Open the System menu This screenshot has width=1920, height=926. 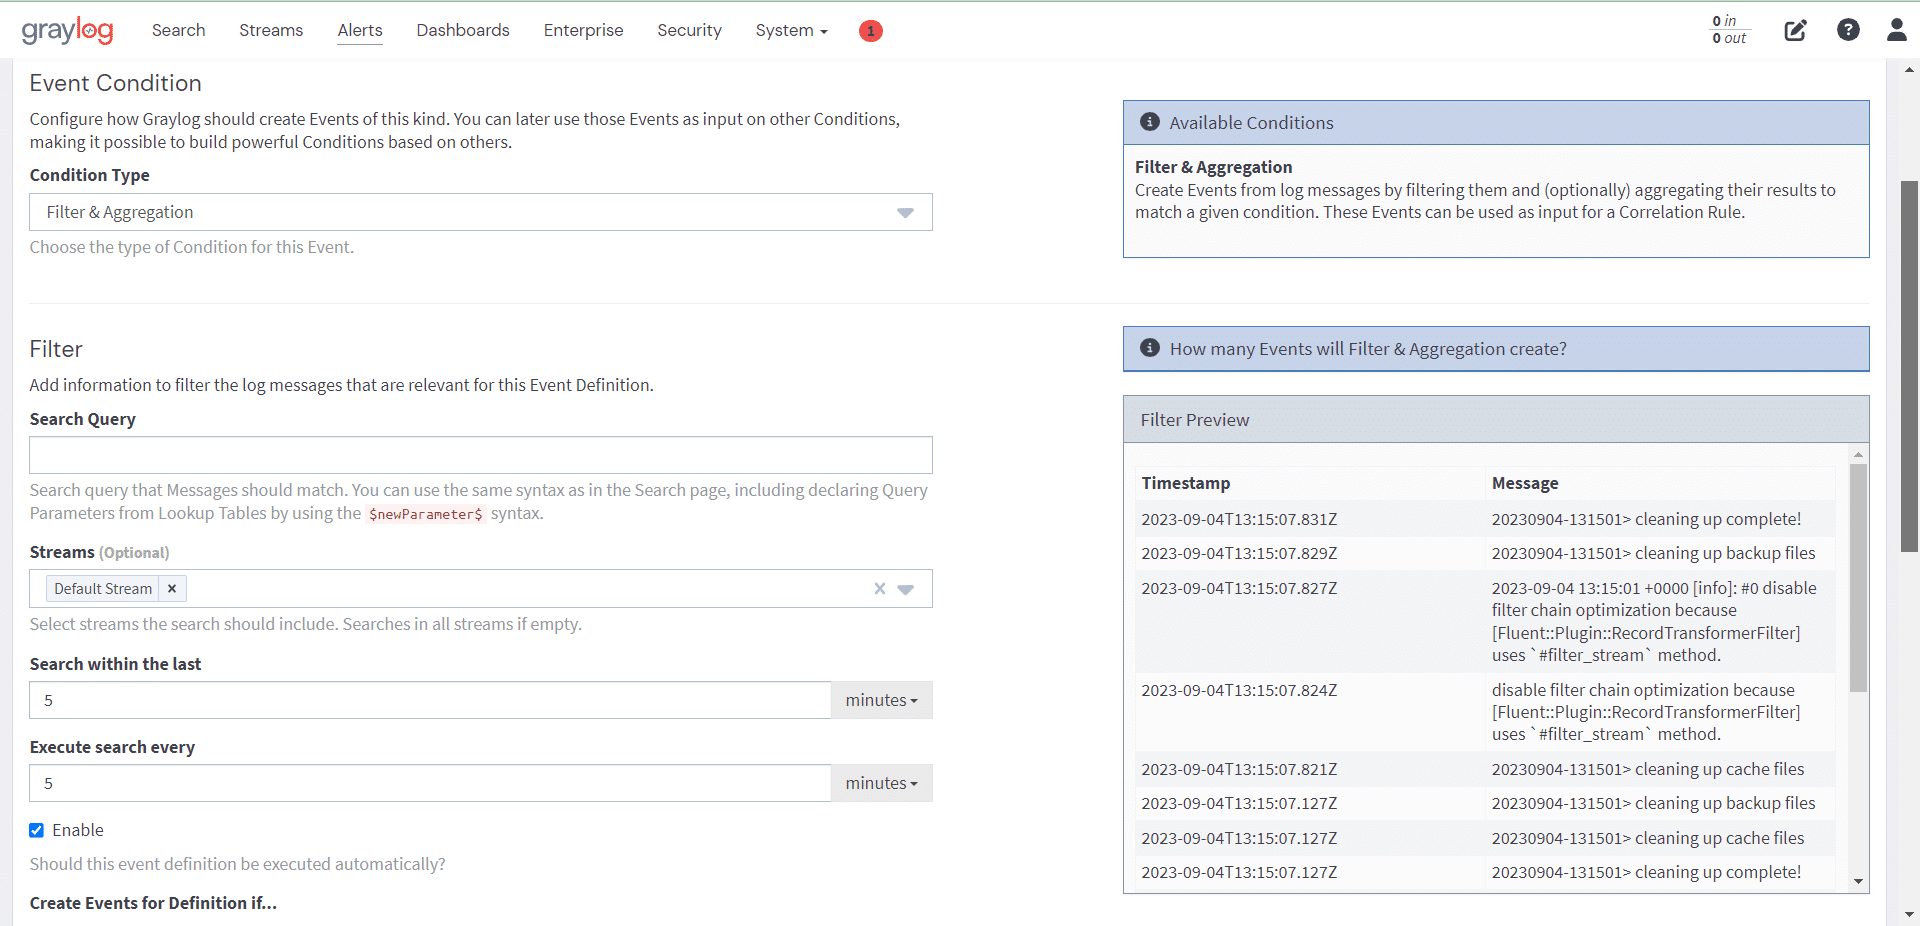(791, 30)
